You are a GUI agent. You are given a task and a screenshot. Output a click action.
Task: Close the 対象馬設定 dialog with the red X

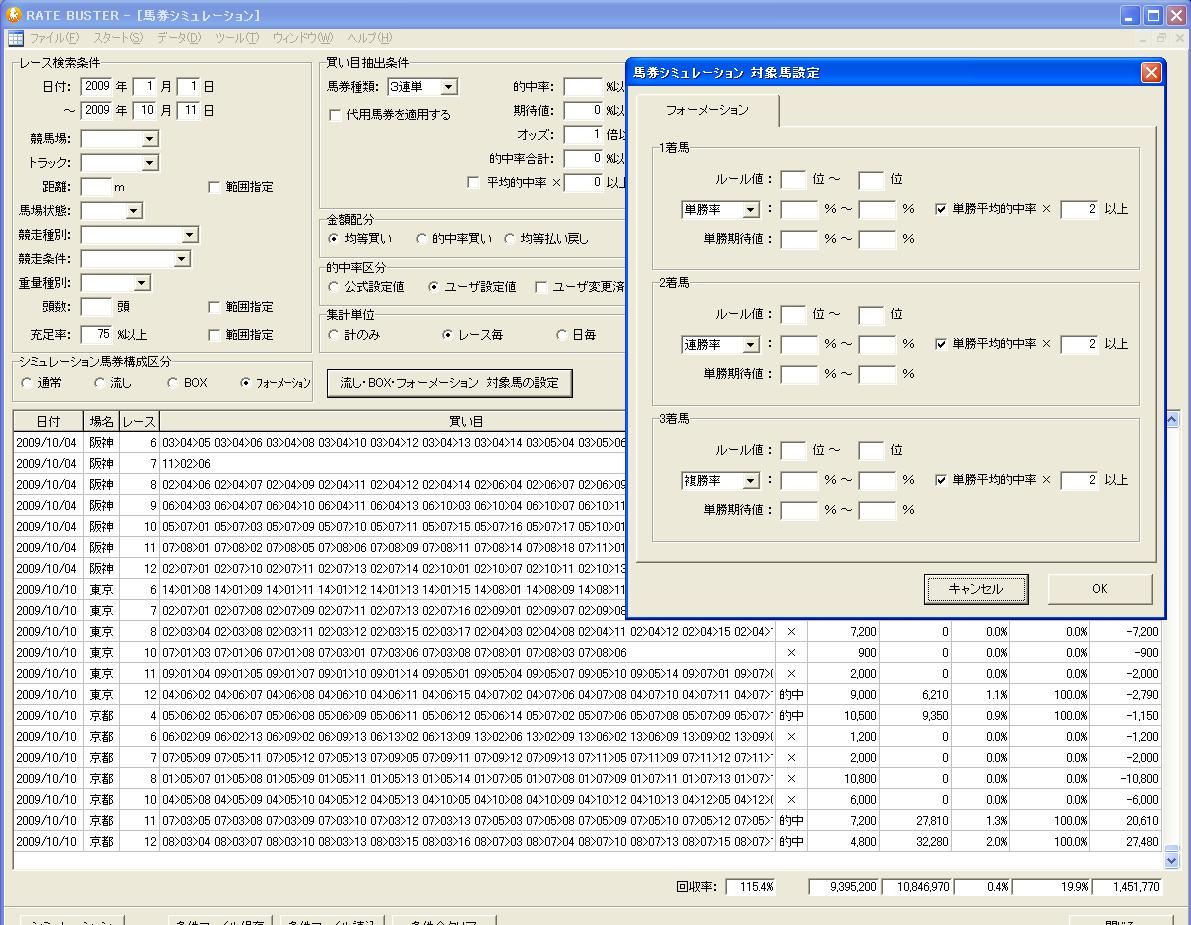pos(1151,72)
